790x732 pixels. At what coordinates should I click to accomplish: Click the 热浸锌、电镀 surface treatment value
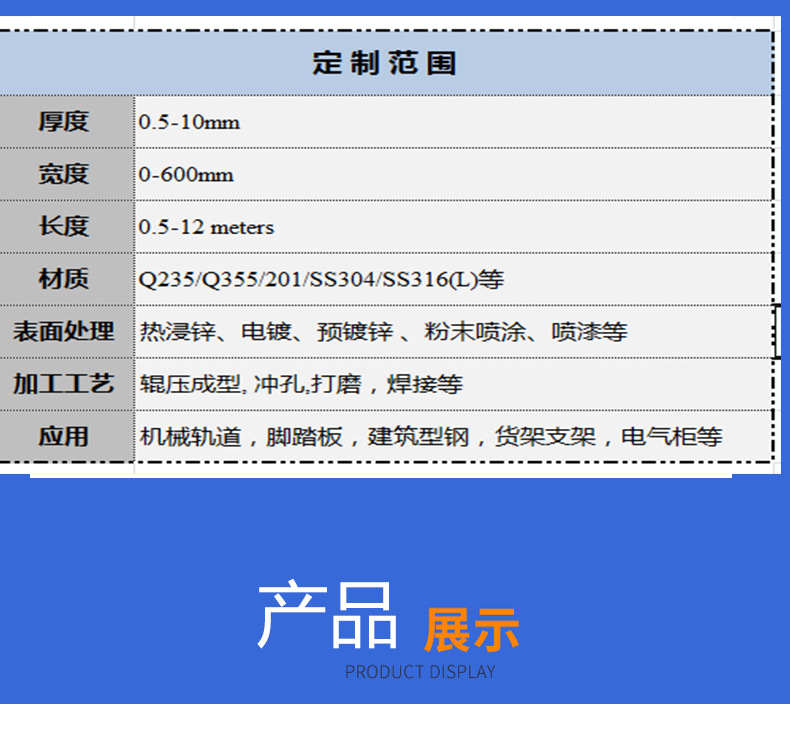coord(383,332)
